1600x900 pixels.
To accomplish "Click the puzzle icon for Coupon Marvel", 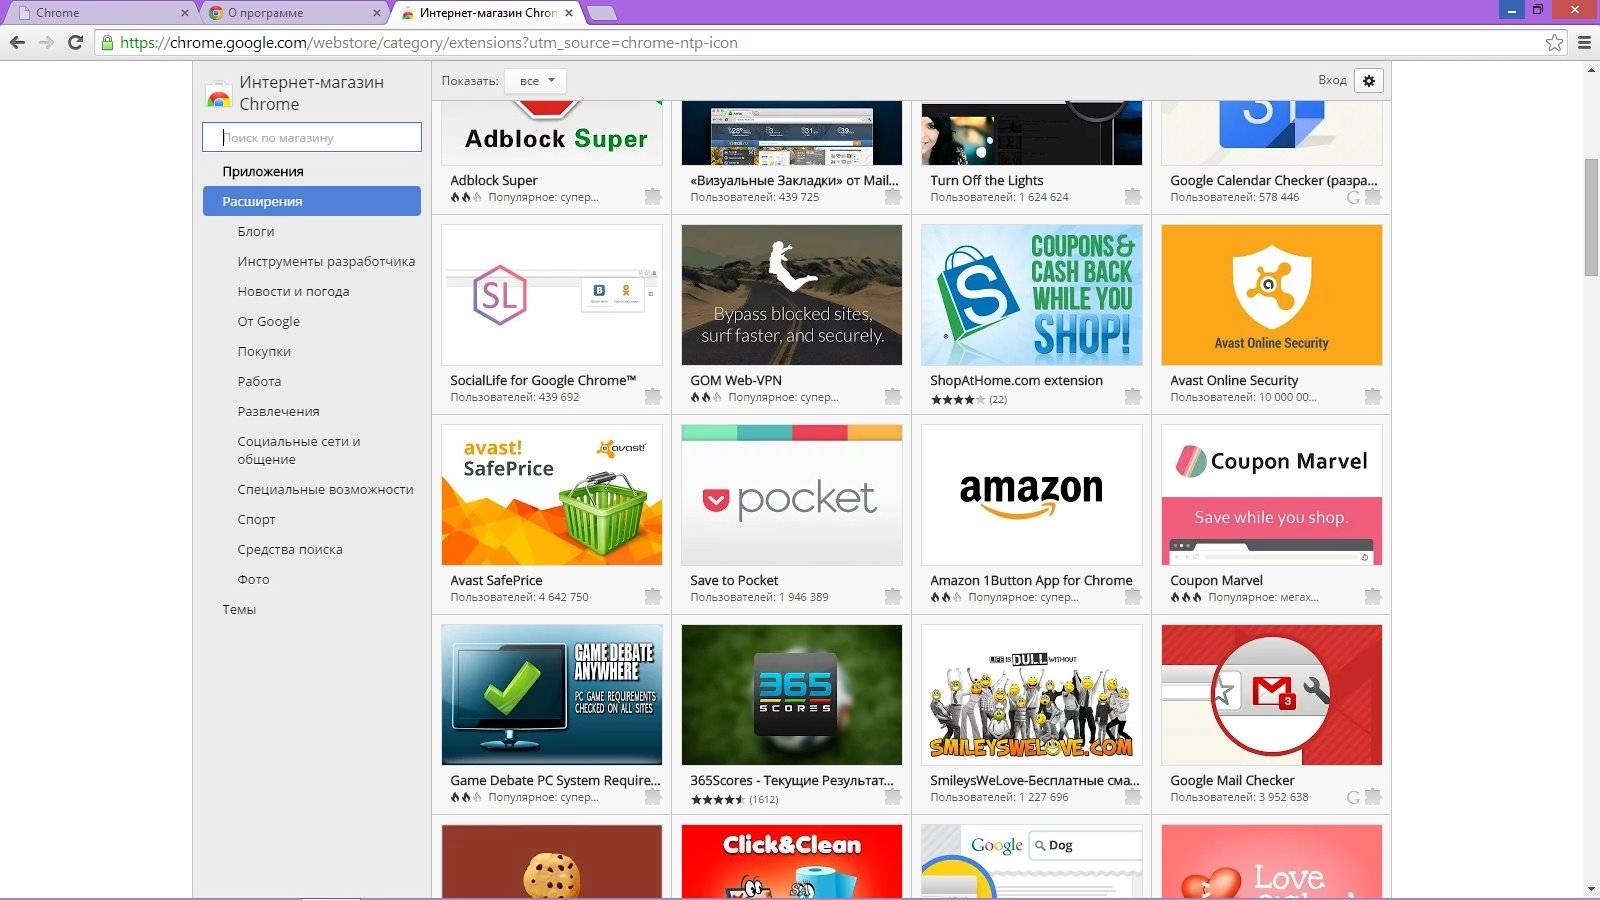I will (x=1373, y=597).
